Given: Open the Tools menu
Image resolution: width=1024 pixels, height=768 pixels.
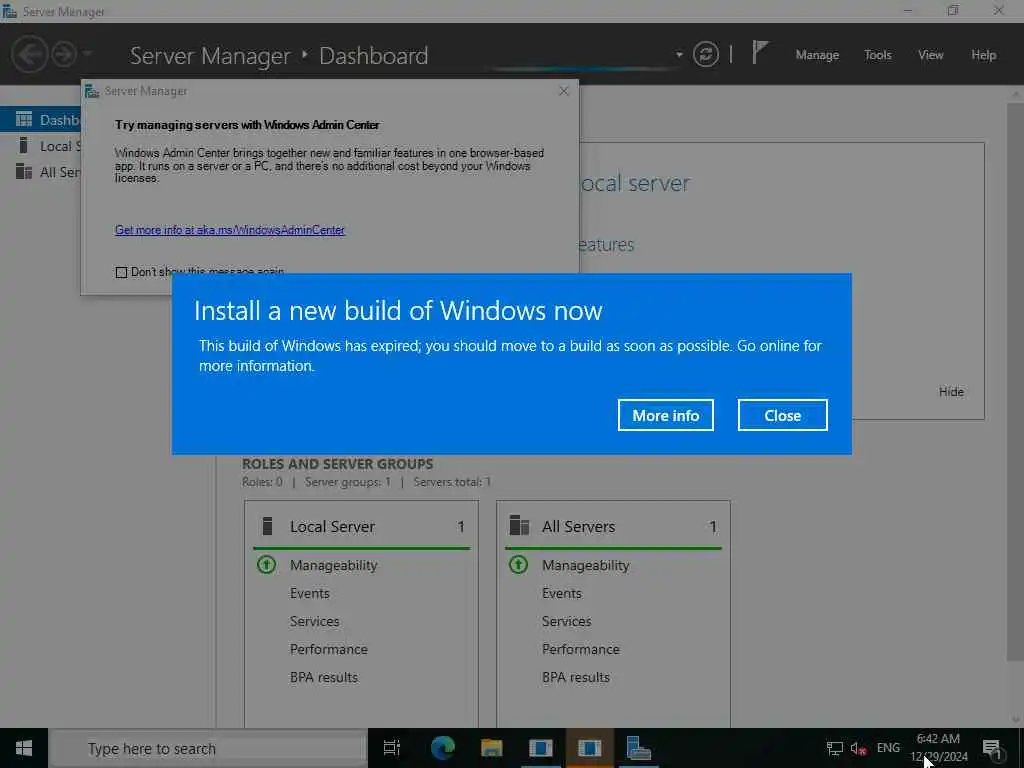Looking at the screenshot, I should click(x=877, y=55).
